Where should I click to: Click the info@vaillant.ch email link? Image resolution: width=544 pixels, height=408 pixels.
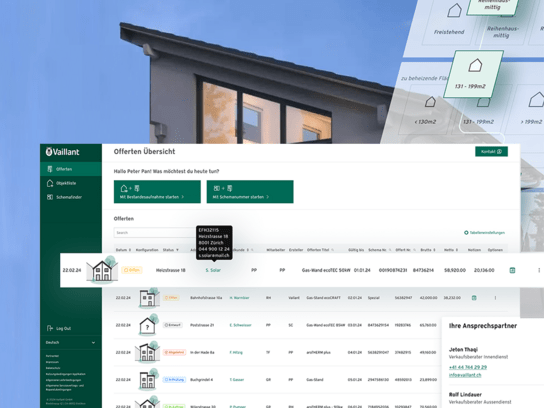pos(465,375)
